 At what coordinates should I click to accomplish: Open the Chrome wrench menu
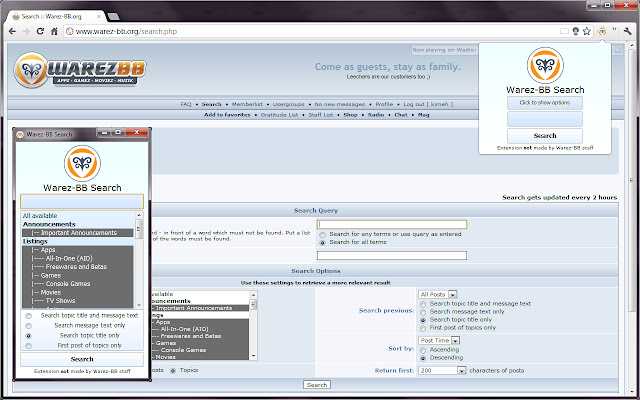coord(628,31)
